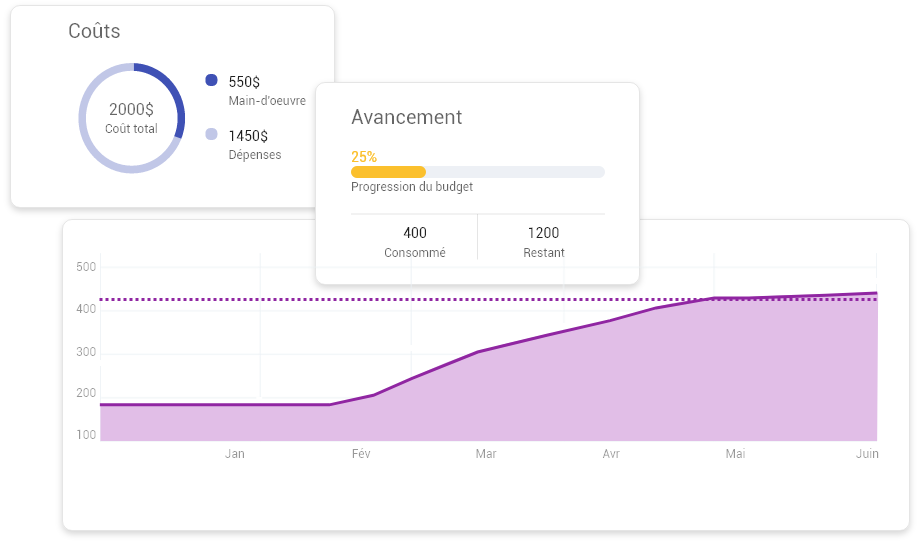Click the Coûts card title
Screen dimensions: 919x550
click(x=94, y=30)
